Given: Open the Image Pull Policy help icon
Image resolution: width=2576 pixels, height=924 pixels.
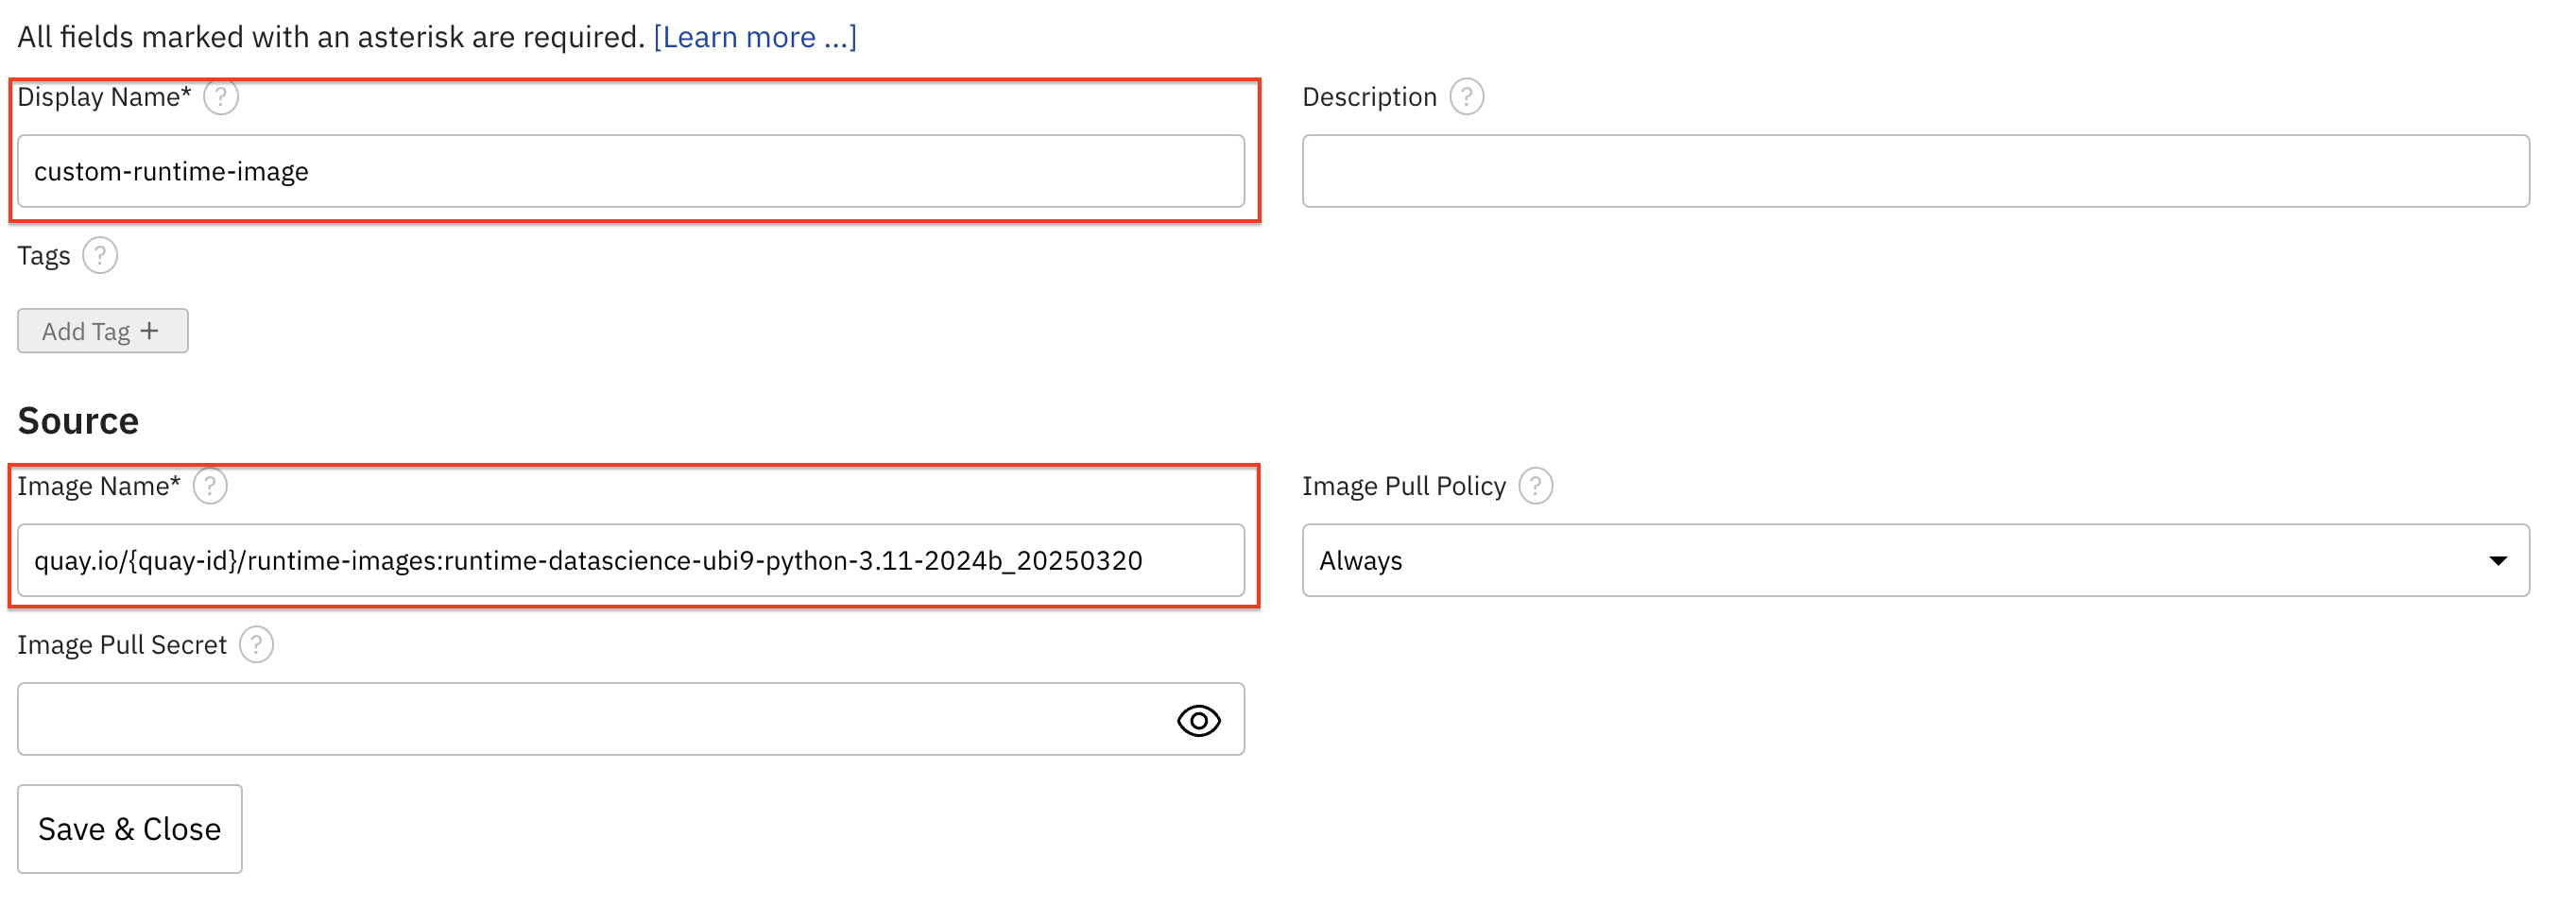Looking at the screenshot, I should (1535, 486).
